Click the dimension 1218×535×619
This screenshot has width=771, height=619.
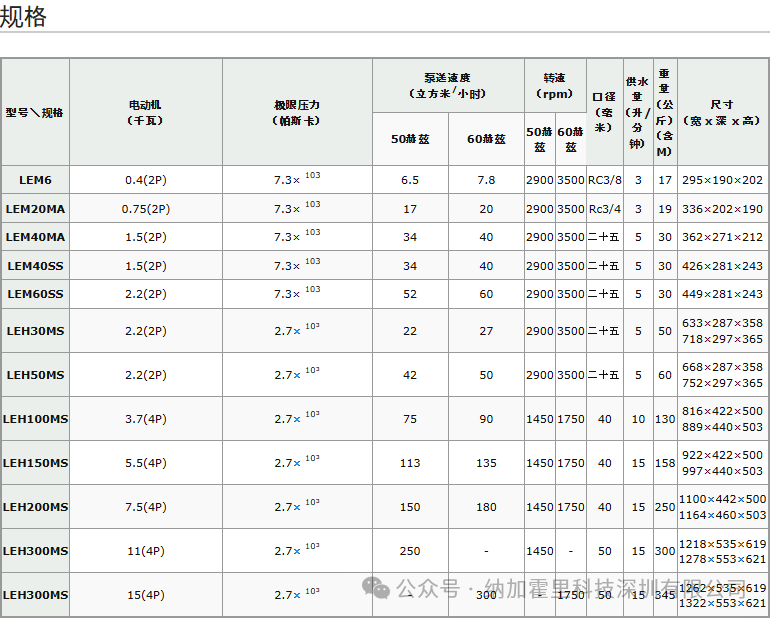click(x=722, y=544)
